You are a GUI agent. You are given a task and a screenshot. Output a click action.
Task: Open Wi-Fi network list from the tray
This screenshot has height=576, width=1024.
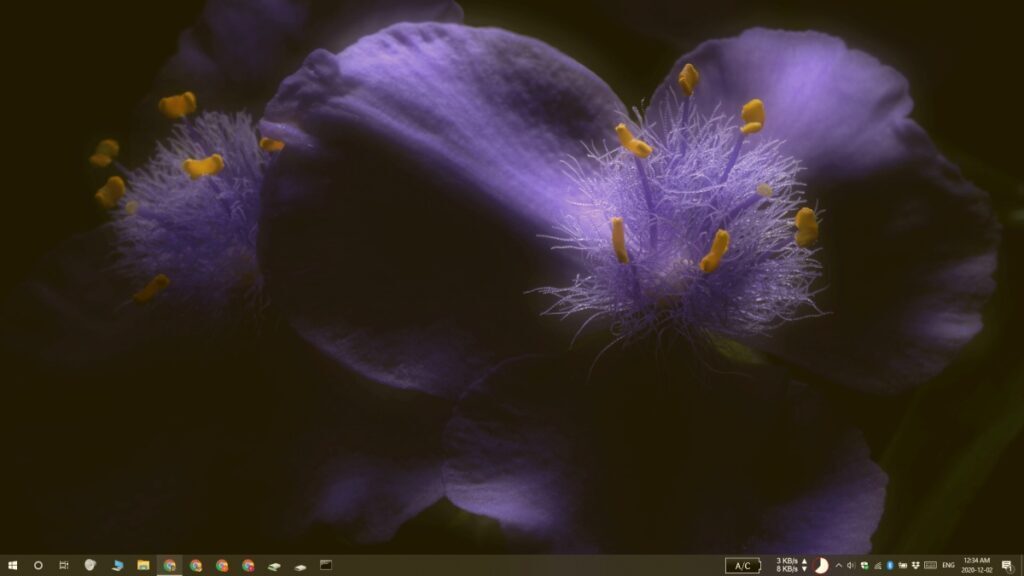click(876, 563)
